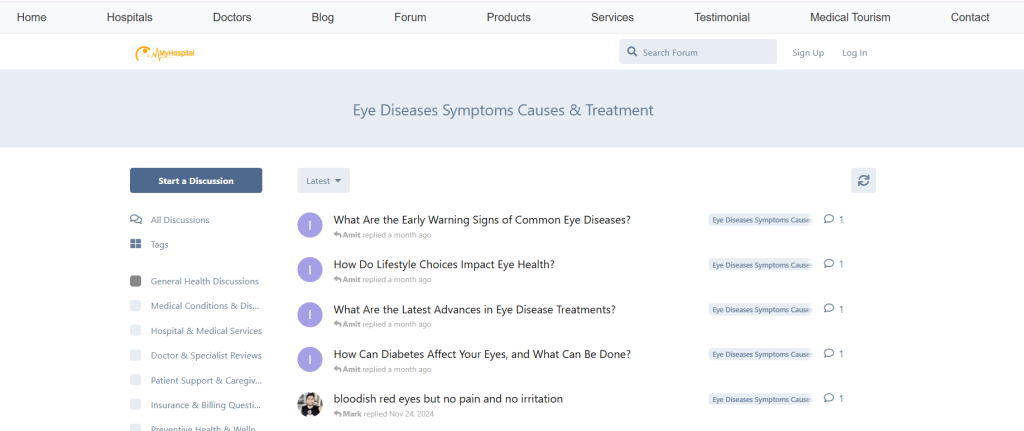Click the search magnifier icon
This screenshot has height=431, width=1024.
[632, 52]
